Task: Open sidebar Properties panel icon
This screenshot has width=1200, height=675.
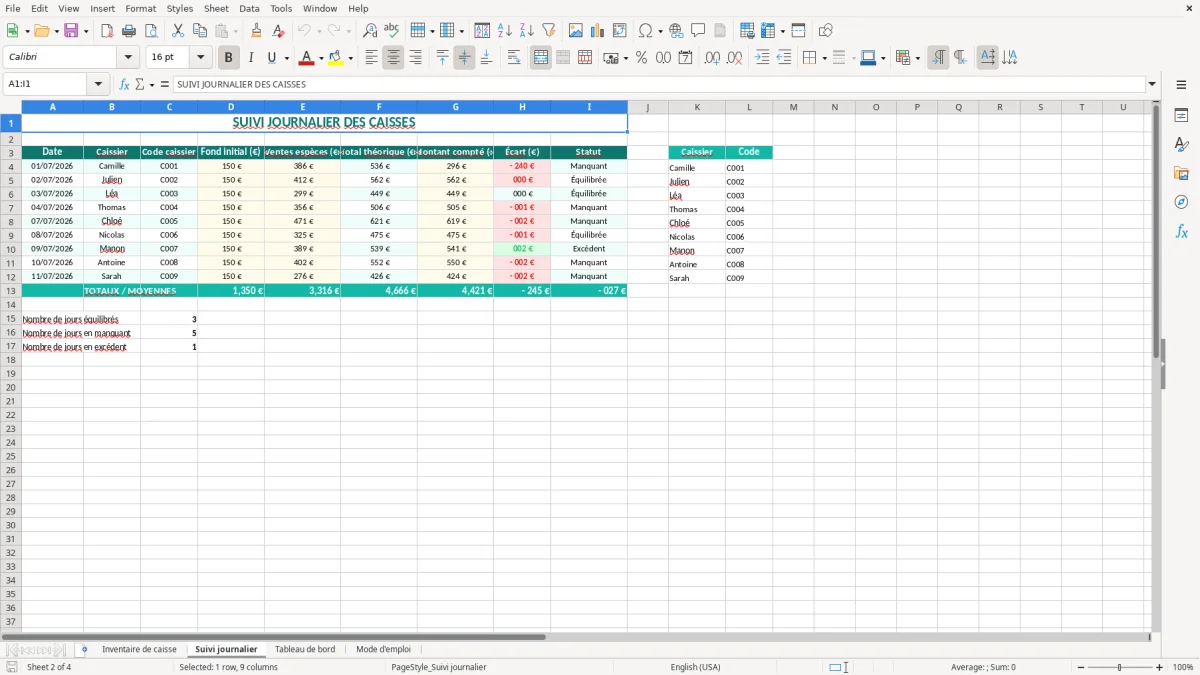Action: (x=1181, y=115)
